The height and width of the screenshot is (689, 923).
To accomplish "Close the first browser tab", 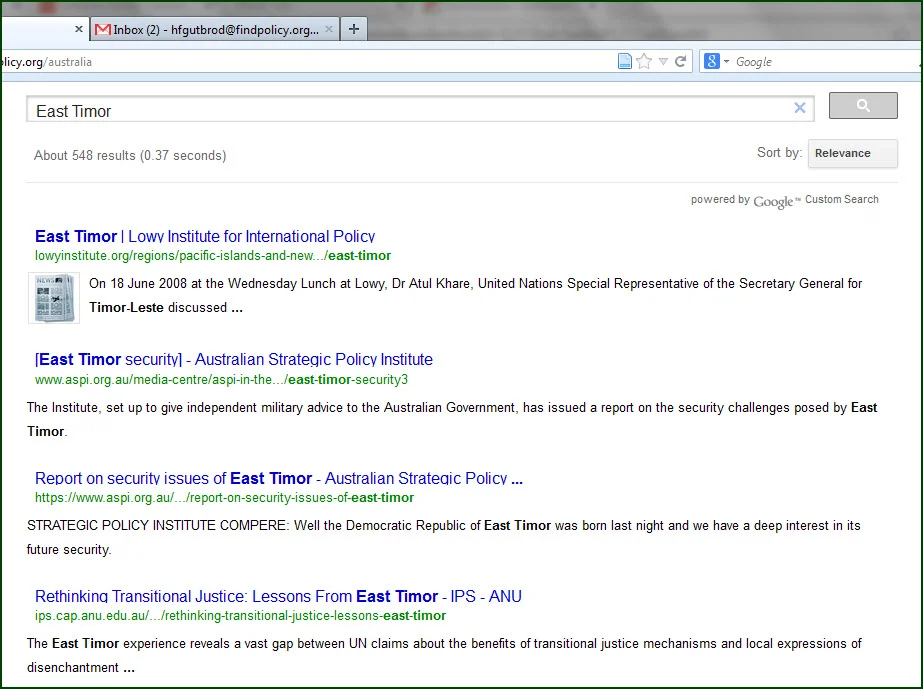I will point(79,29).
